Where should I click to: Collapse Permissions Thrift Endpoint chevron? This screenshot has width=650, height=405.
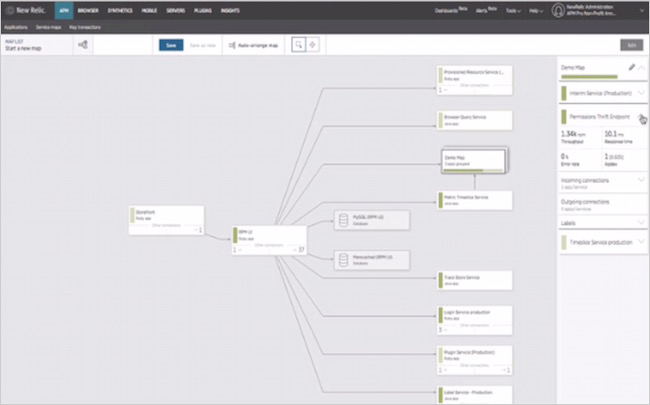641,117
